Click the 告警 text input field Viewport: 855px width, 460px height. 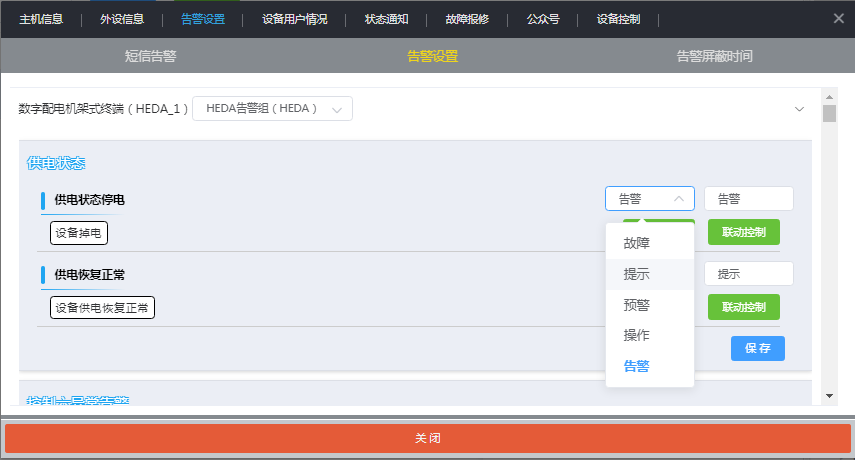[x=748, y=198]
